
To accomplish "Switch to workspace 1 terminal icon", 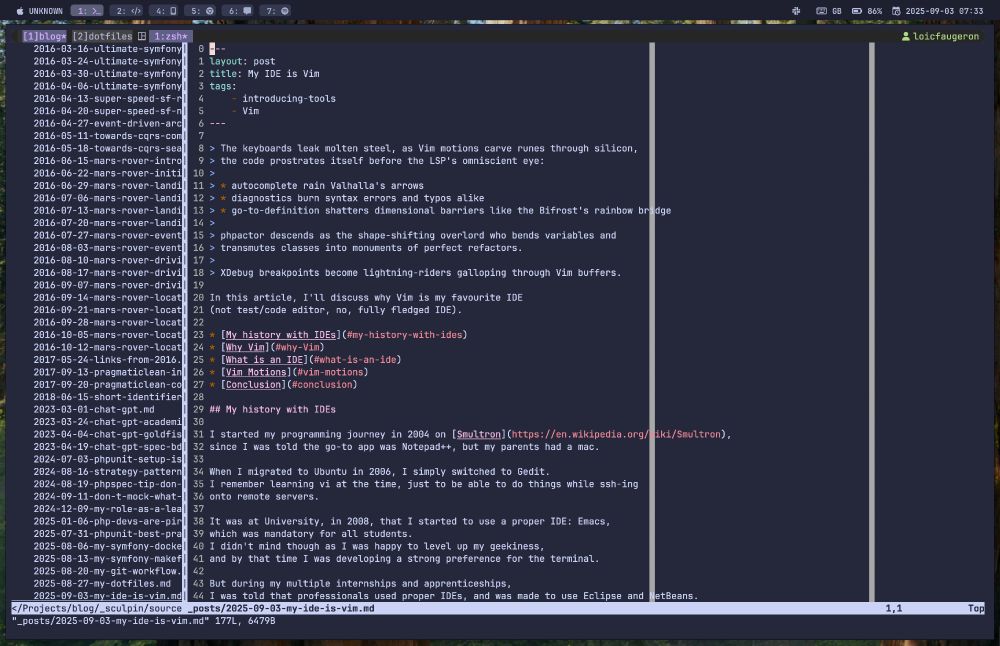I will (96, 11).
